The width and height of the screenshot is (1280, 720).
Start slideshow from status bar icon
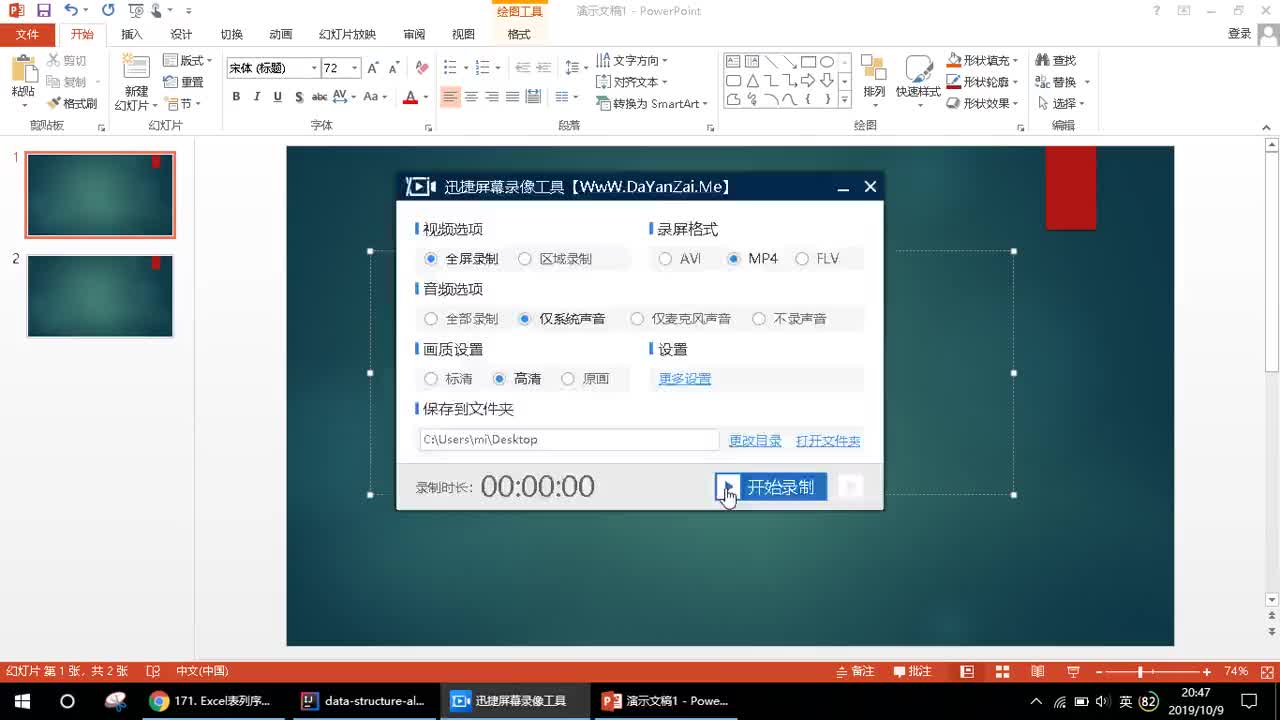click(x=1073, y=672)
